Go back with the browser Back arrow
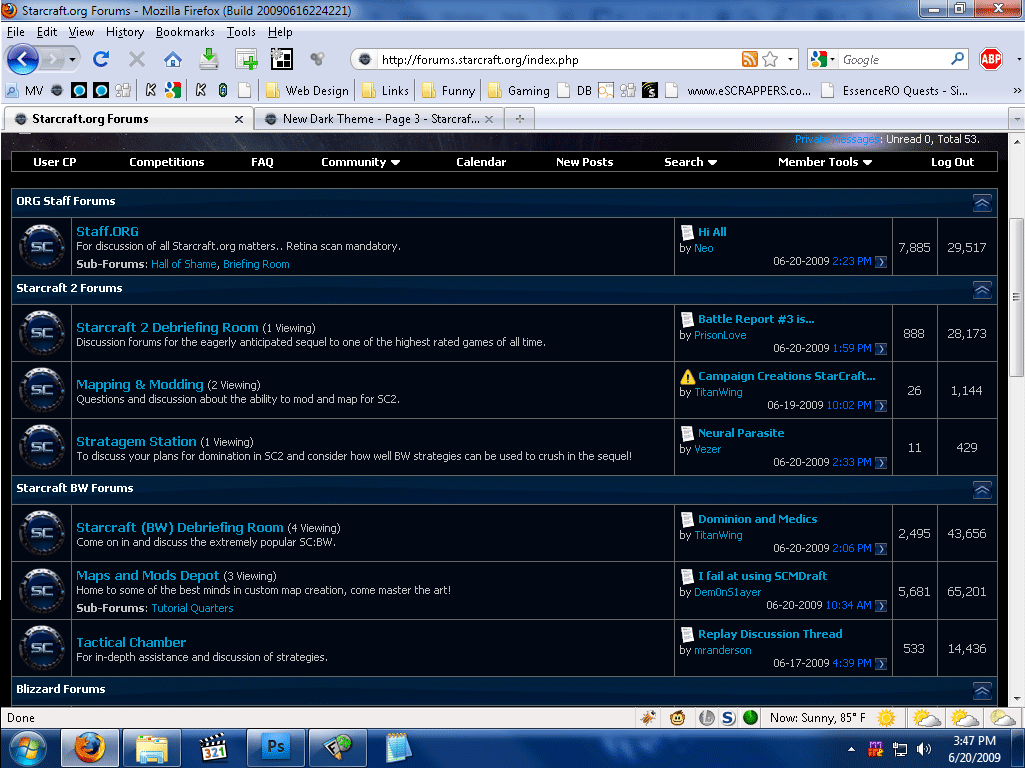Image resolution: width=1025 pixels, height=768 pixels. (23, 59)
